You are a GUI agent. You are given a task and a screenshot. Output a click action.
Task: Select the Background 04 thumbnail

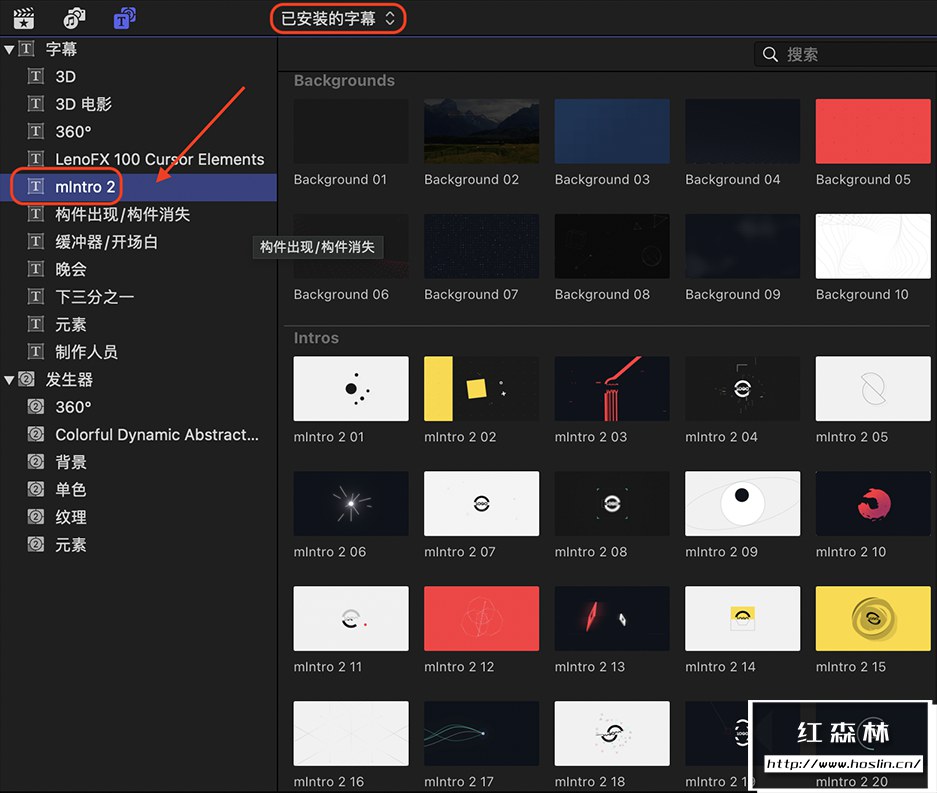point(742,131)
